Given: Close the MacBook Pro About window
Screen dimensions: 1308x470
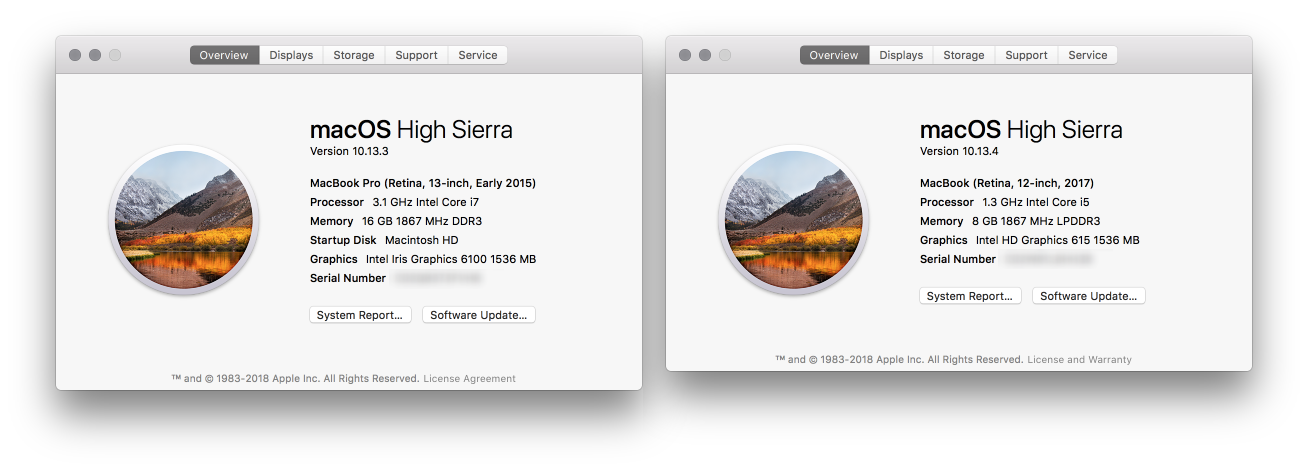Looking at the screenshot, I should pos(75,55).
